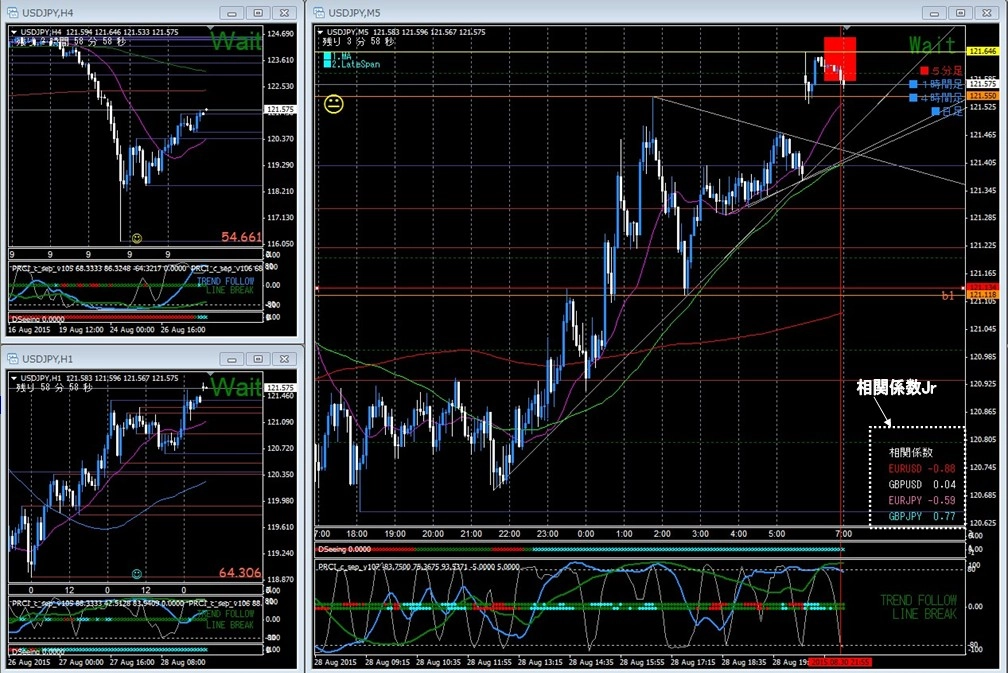Click the GBPUSD 0.04 correlation row
The image size is (1008, 673).
pos(922,485)
